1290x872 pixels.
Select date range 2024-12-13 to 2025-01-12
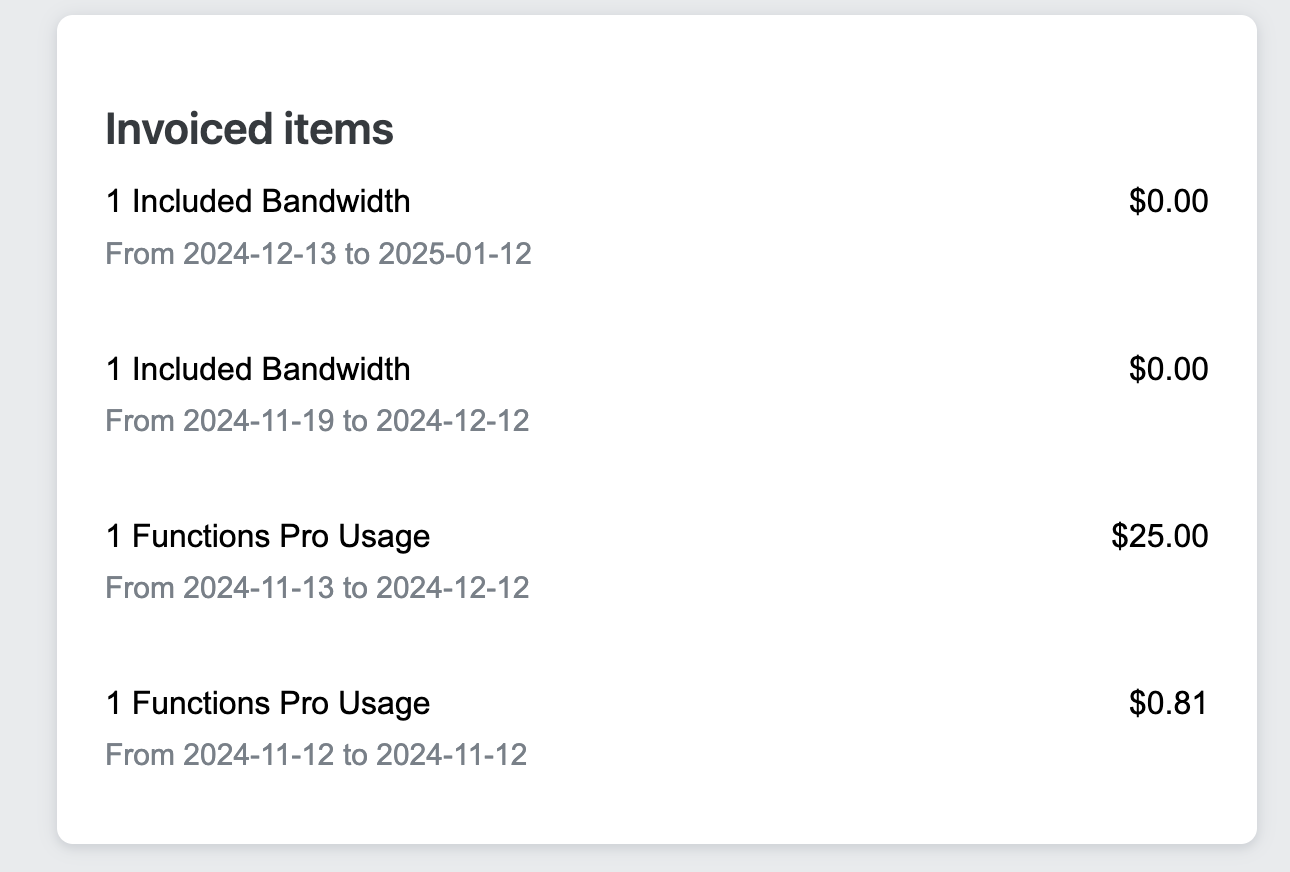tap(318, 254)
